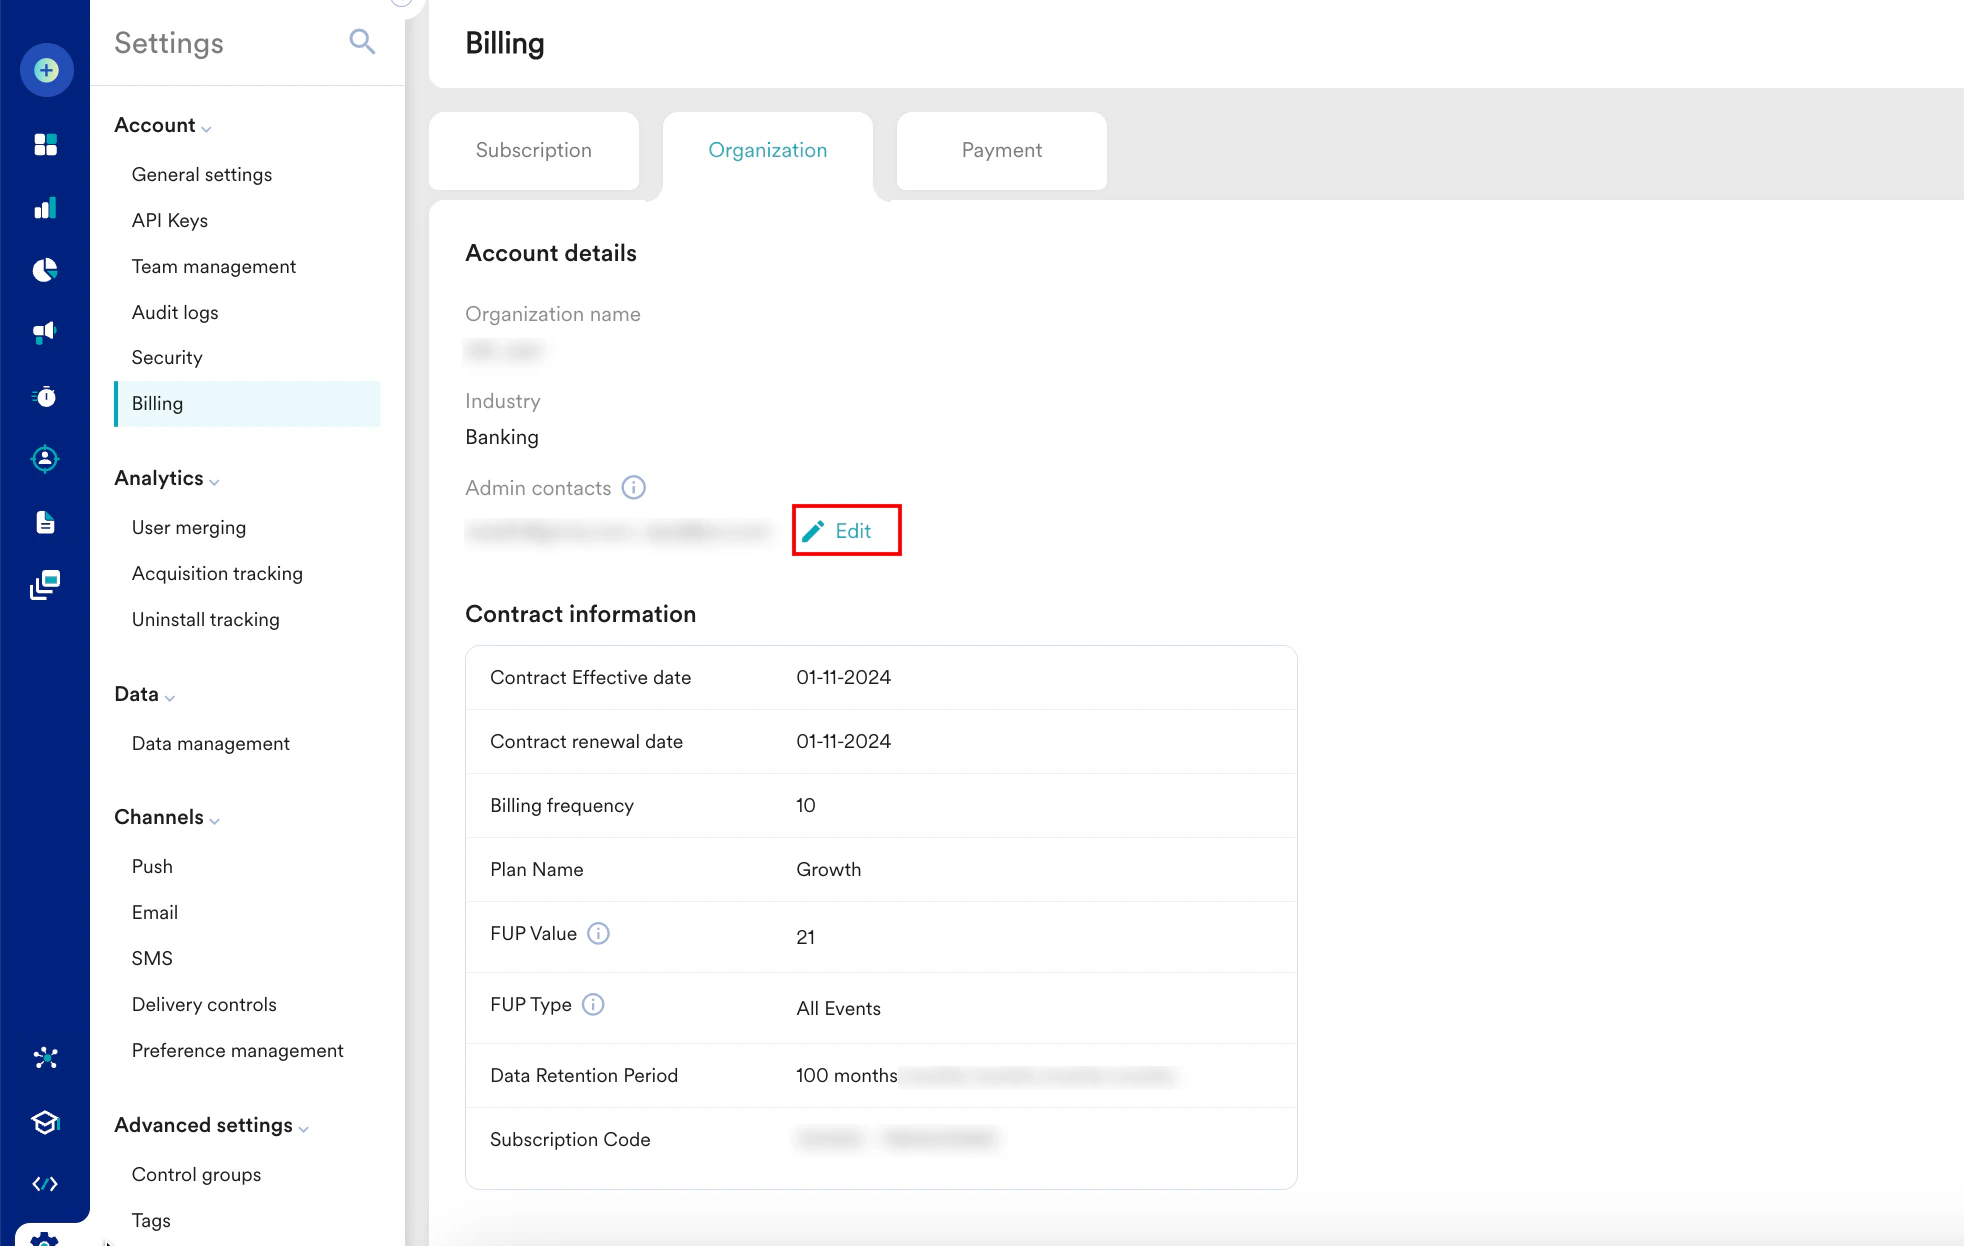Click the blue plus create button
Viewport: 1964px width, 1246px height.
[x=46, y=70]
